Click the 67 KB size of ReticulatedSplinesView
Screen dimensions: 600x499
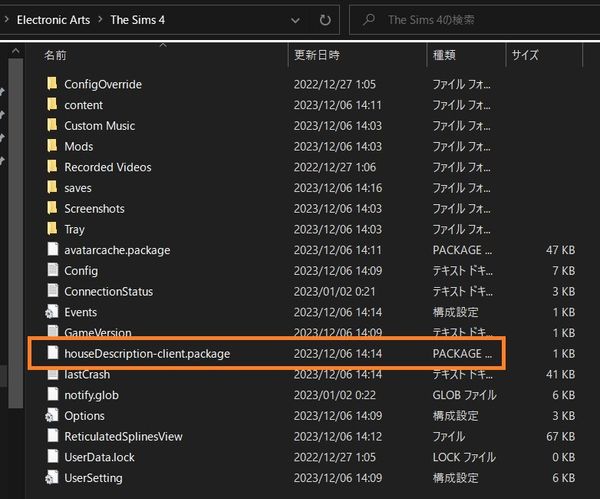561,436
